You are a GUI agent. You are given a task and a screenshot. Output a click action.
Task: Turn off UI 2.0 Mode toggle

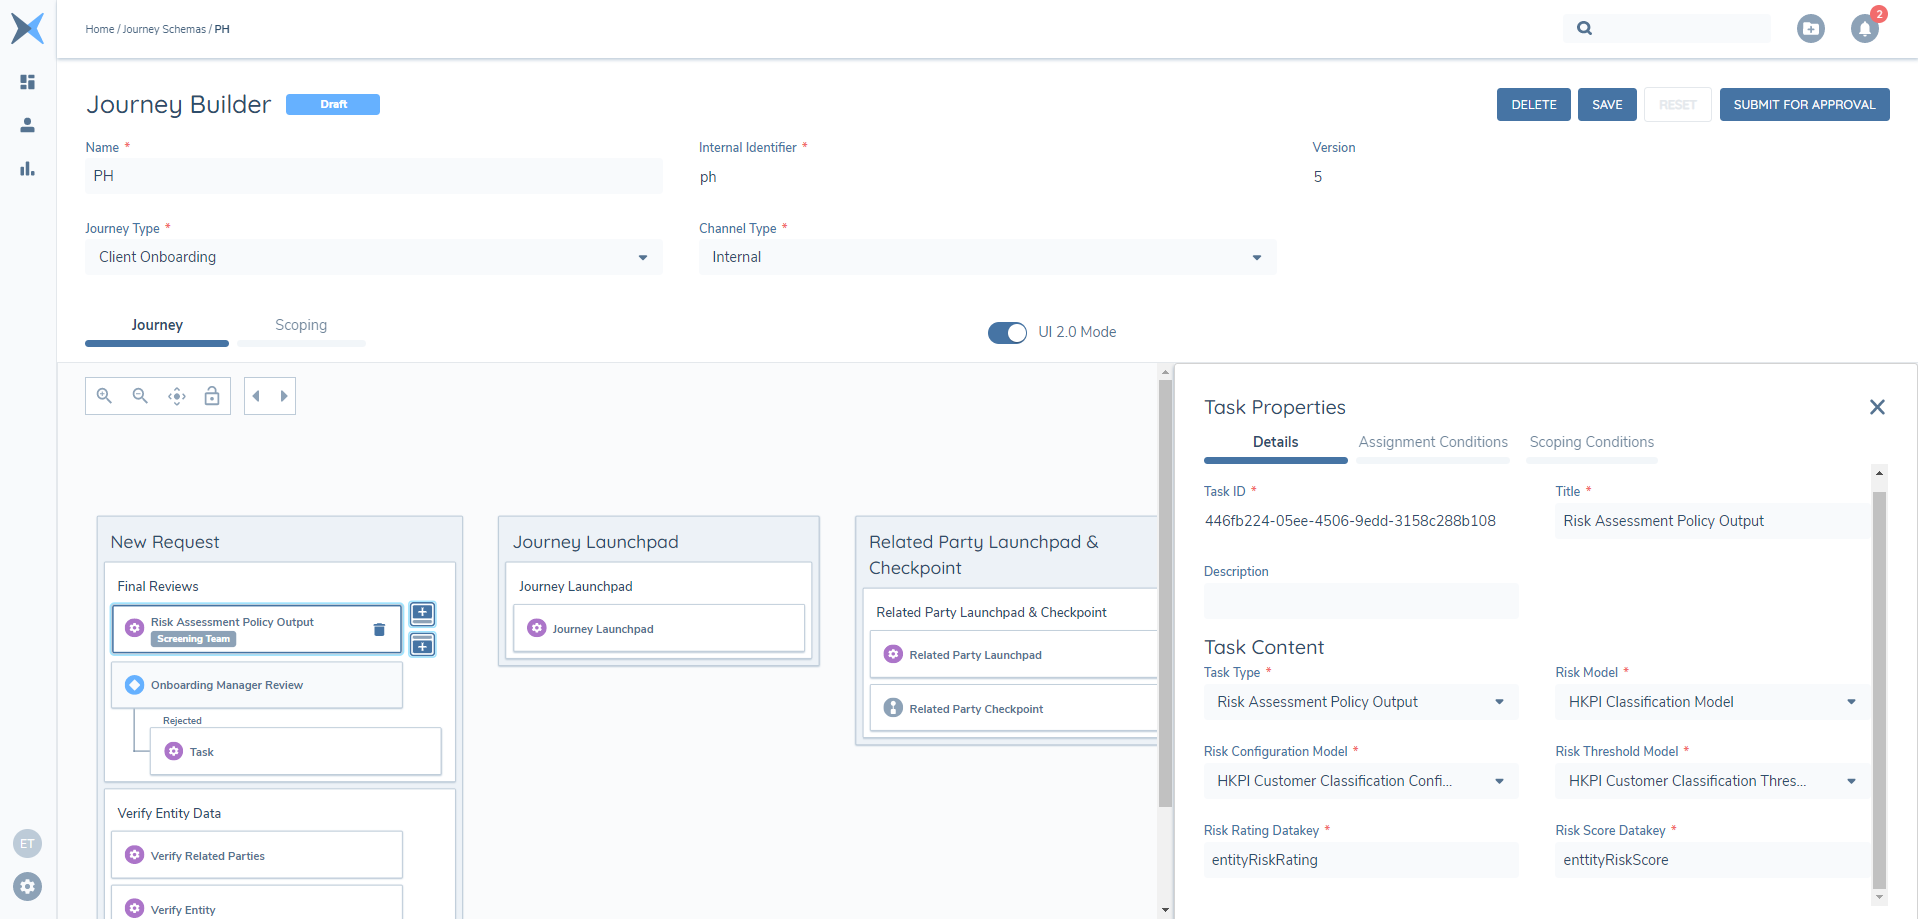coord(1007,333)
